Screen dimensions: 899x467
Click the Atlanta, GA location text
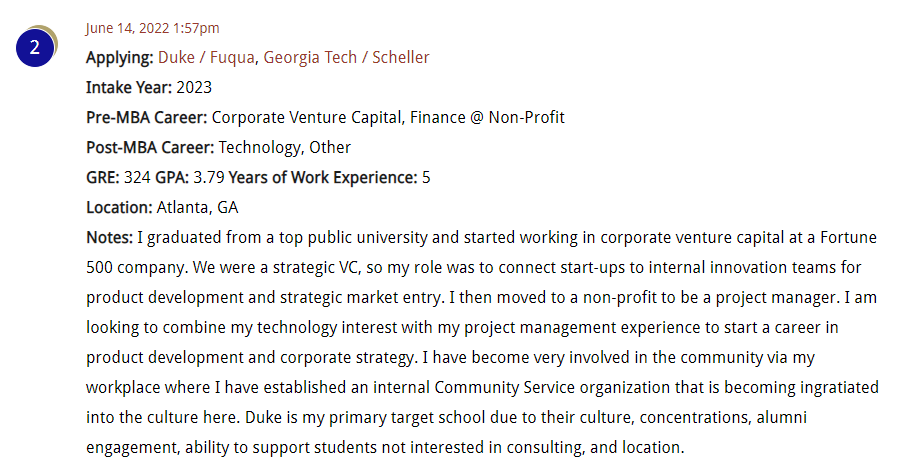pyautogui.click(x=197, y=207)
